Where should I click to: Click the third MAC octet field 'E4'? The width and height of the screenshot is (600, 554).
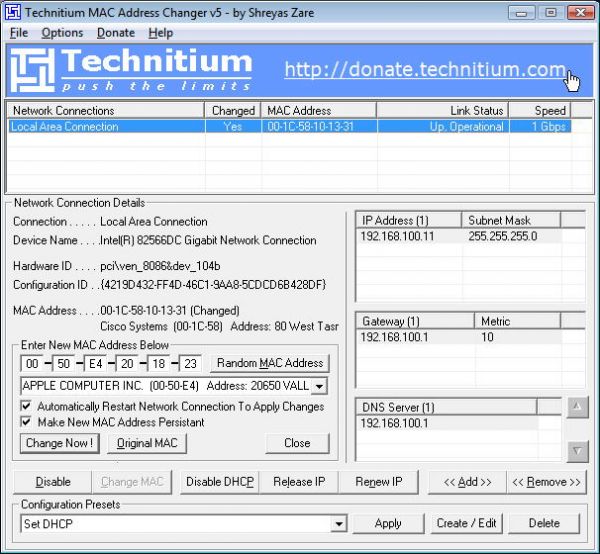click(96, 363)
